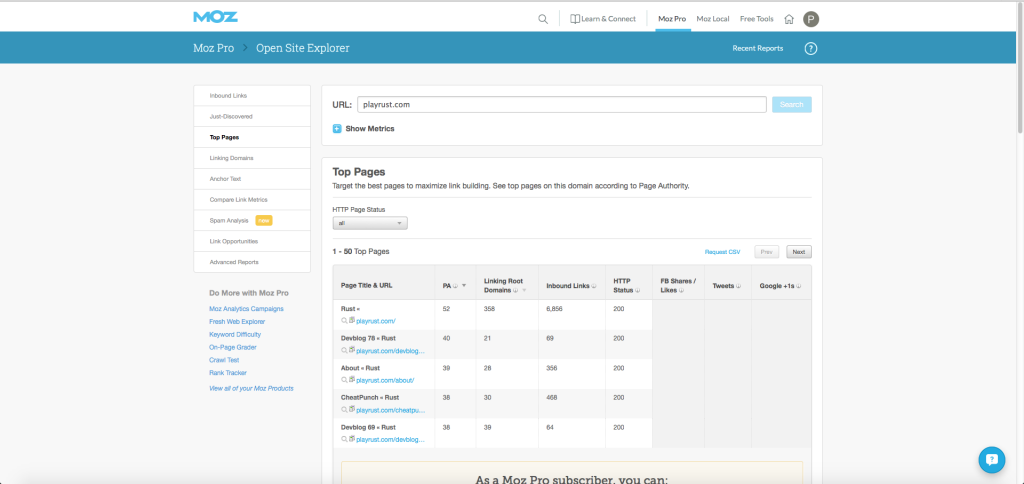Sort table by PA arrow
The width and height of the screenshot is (1024, 484).
(x=464, y=286)
